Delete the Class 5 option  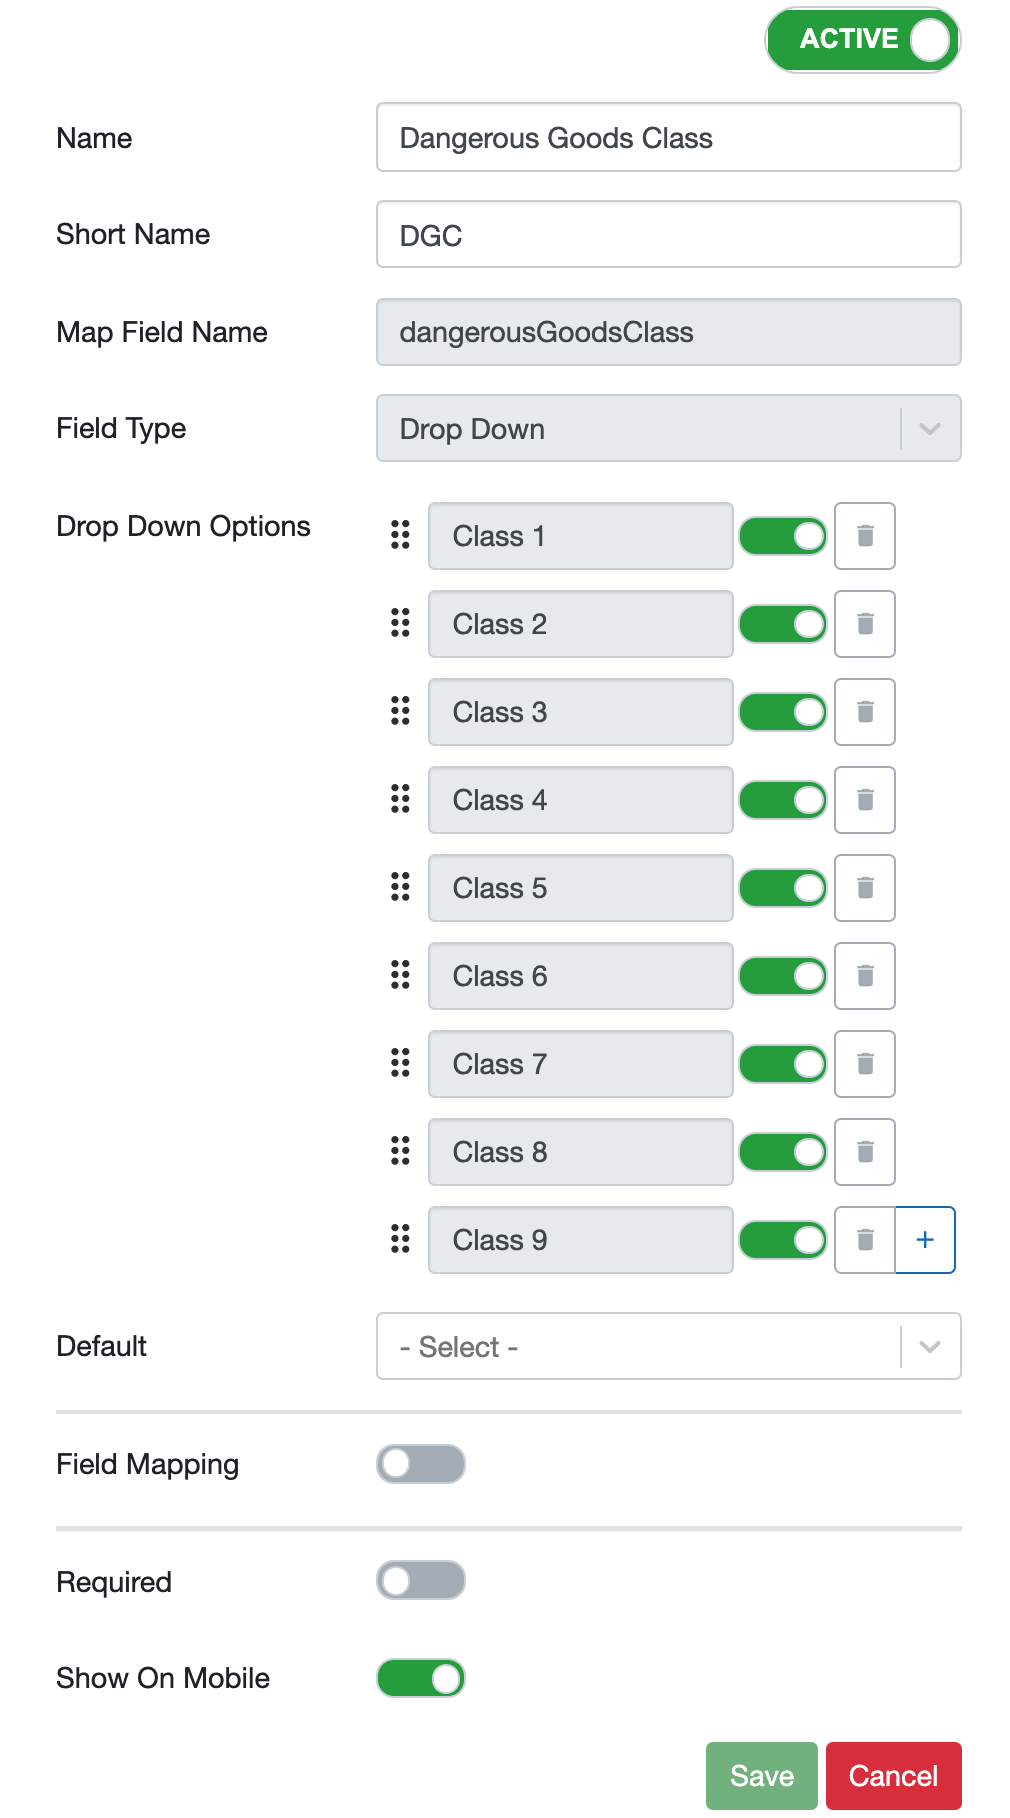pyautogui.click(x=864, y=888)
